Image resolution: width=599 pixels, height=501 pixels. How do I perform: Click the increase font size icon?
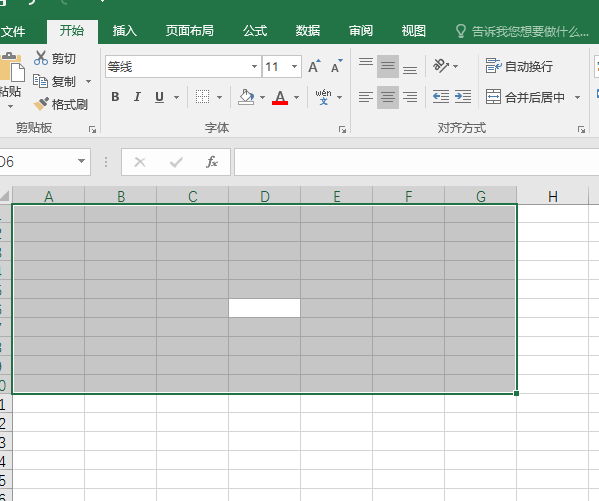point(314,66)
